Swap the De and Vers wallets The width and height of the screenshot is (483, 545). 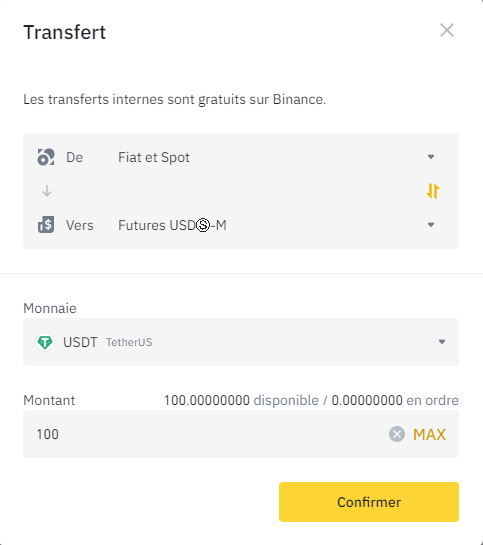(x=433, y=191)
